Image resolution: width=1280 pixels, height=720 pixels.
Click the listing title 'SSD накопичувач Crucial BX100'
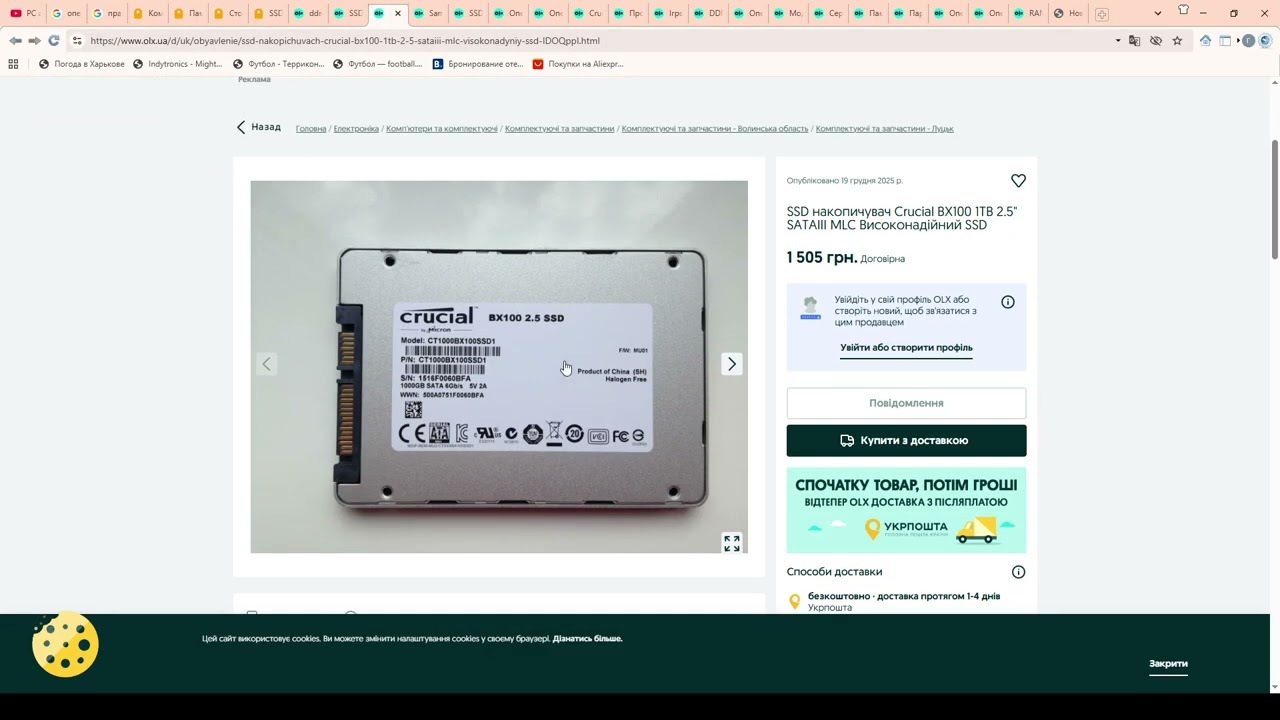[902, 218]
